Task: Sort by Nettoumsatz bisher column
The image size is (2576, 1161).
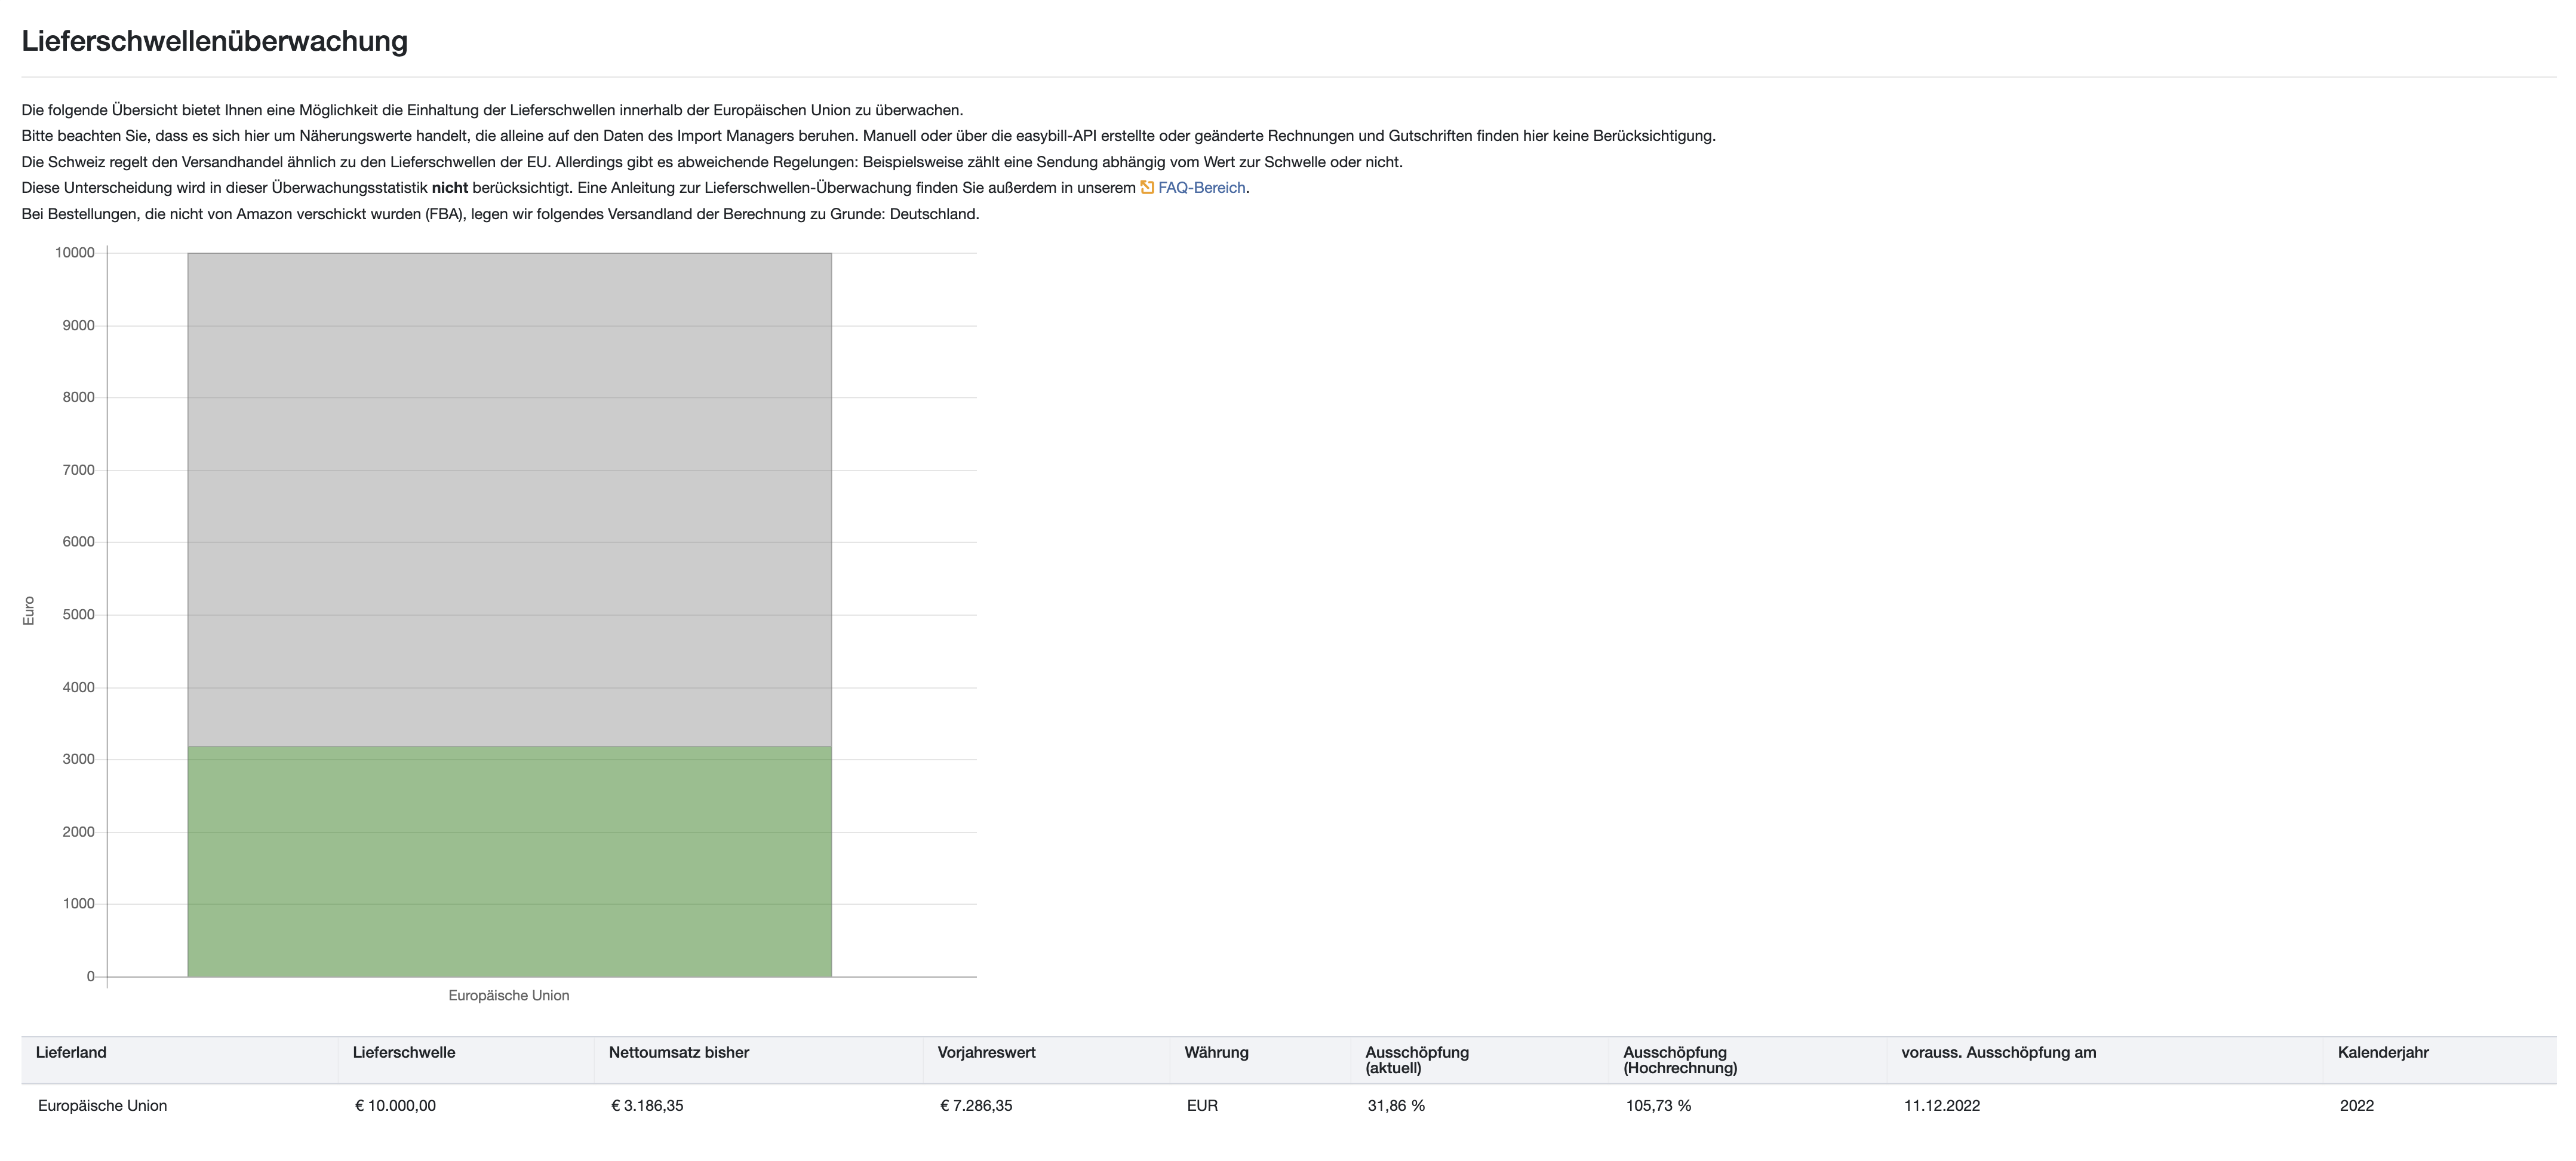Action: (678, 1052)
